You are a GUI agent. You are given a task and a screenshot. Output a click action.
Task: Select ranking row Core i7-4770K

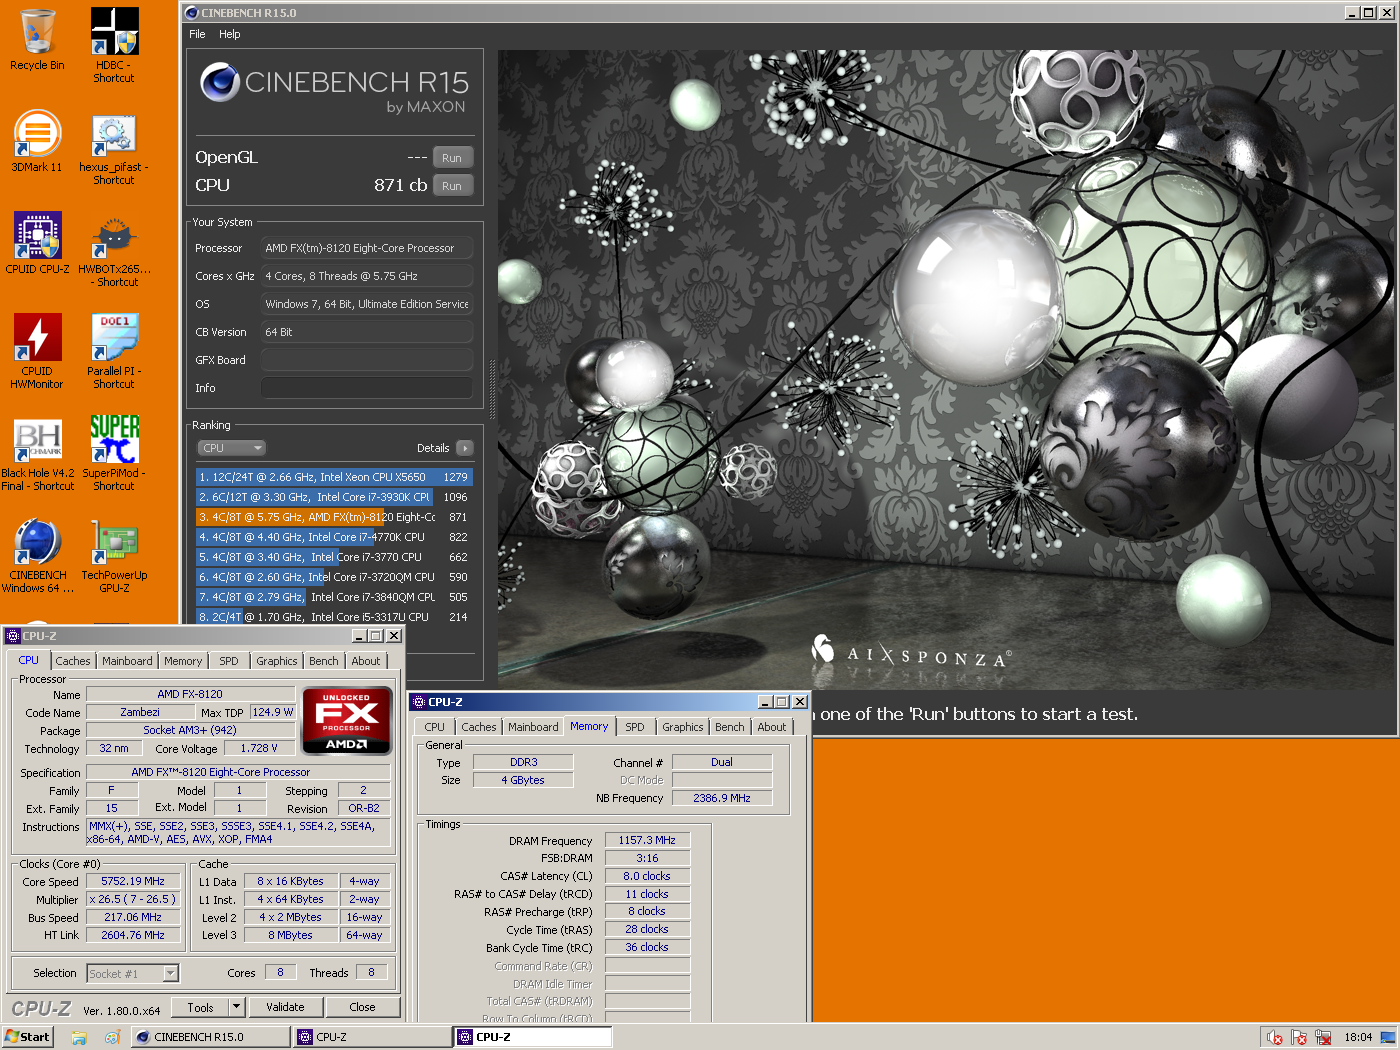coord(334,537)
